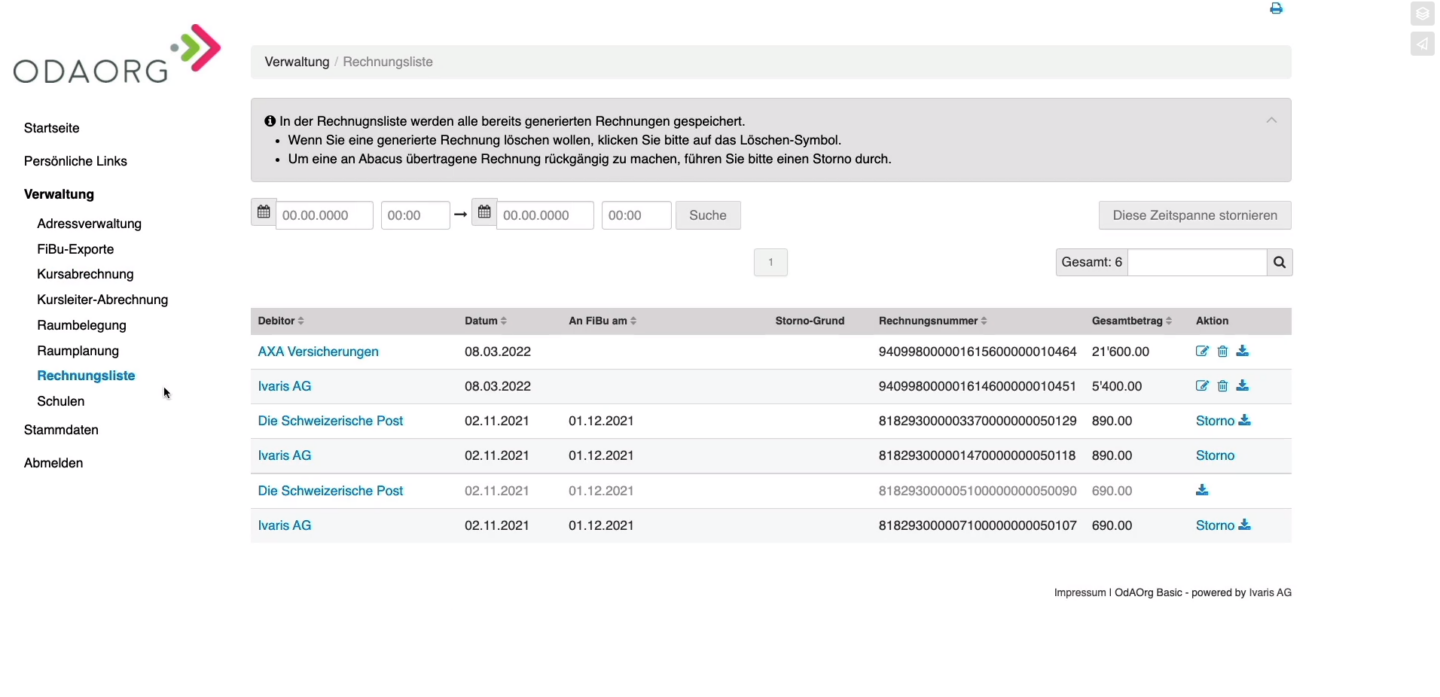Download the Ivaris AG invoice from 08.03.2022
Image resolution: width=1440 pixels, height=697 pixels.
coord(1242,385)
